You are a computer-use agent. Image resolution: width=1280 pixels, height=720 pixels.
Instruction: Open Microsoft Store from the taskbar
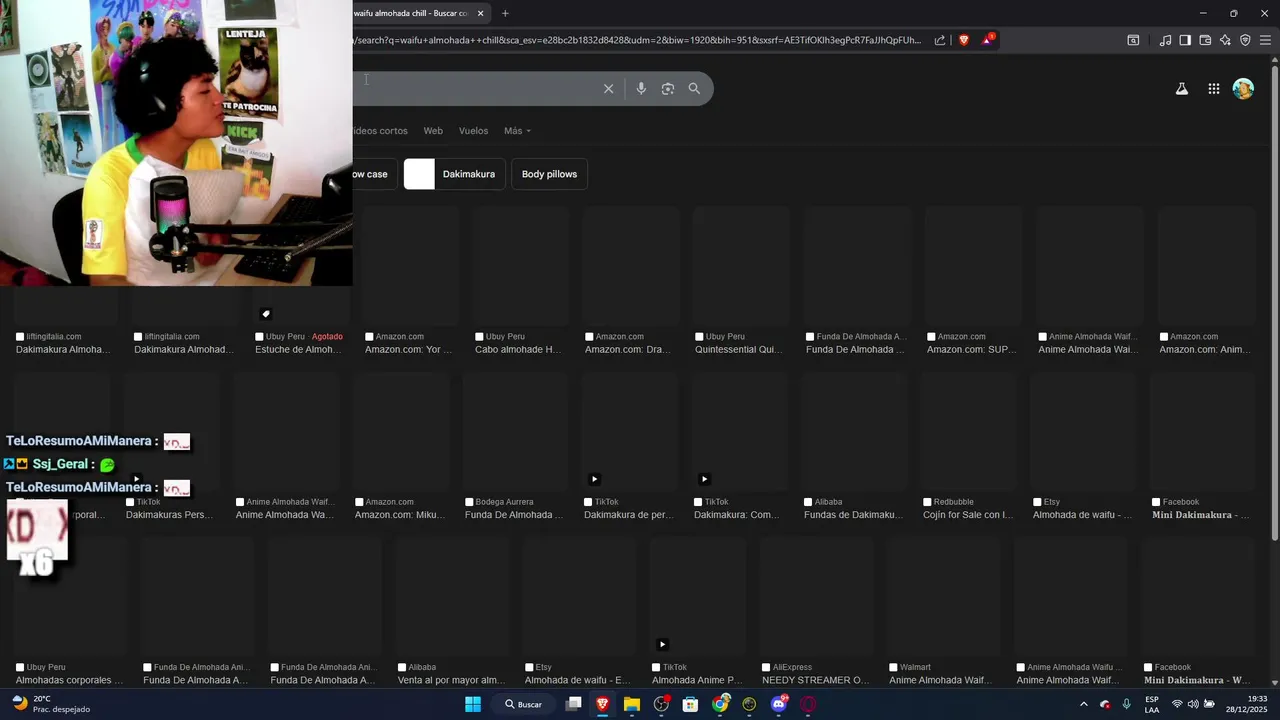pyautogui.click(x=690, y=704)
